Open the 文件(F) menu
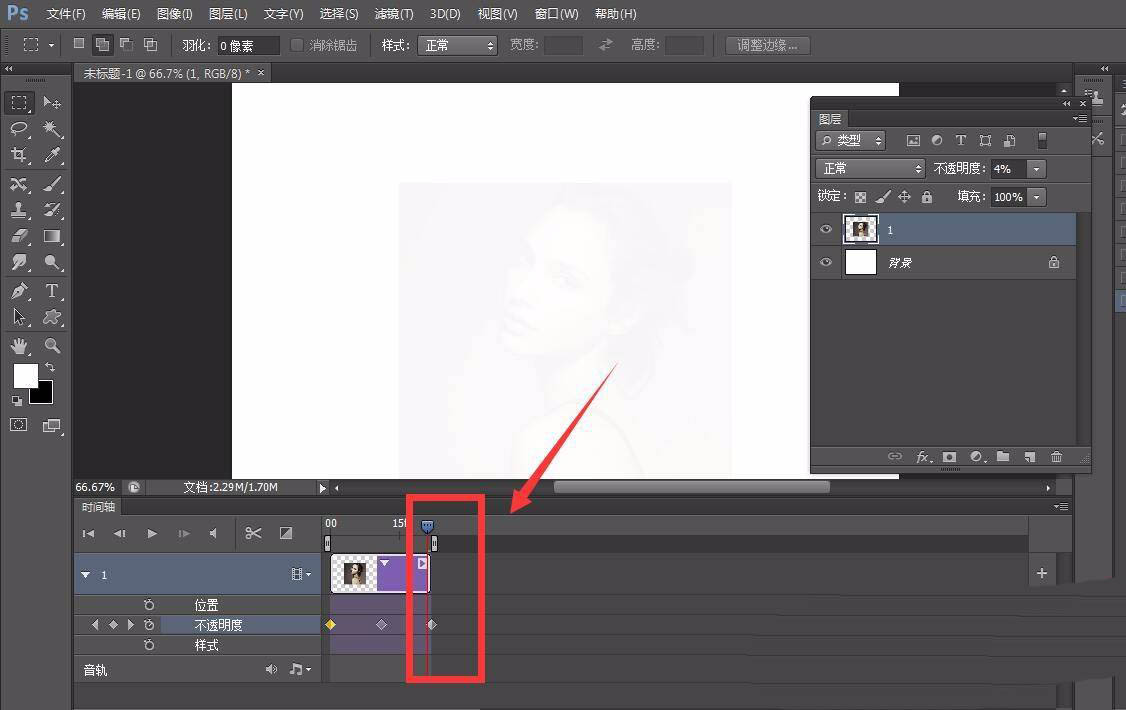 click(65, 14)
